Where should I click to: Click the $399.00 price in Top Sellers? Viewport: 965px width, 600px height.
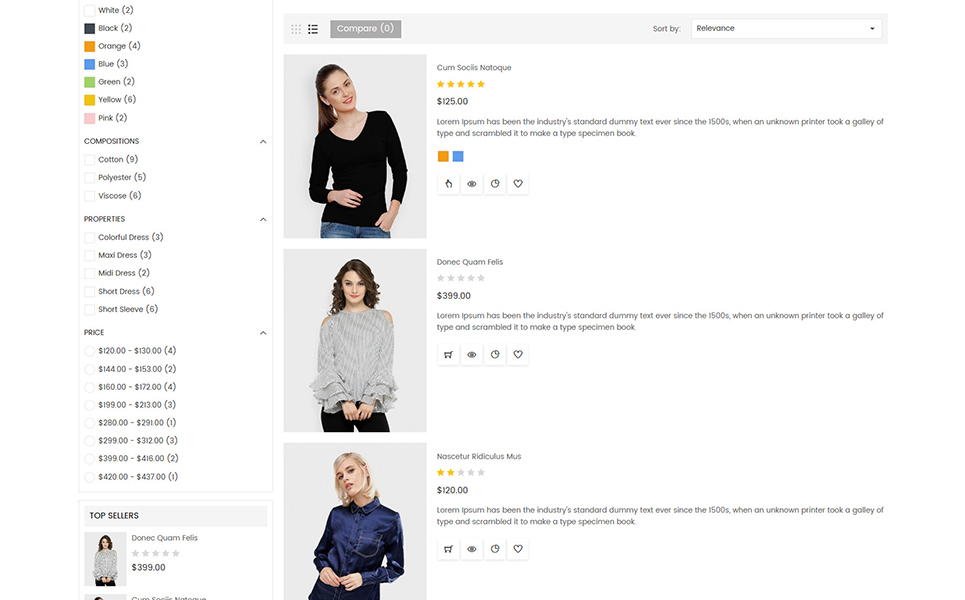pyautogui.click(x=148, y=567)
